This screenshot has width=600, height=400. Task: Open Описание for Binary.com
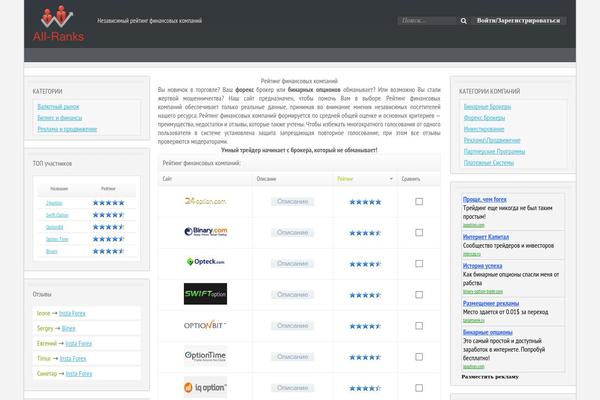[292, 232]
